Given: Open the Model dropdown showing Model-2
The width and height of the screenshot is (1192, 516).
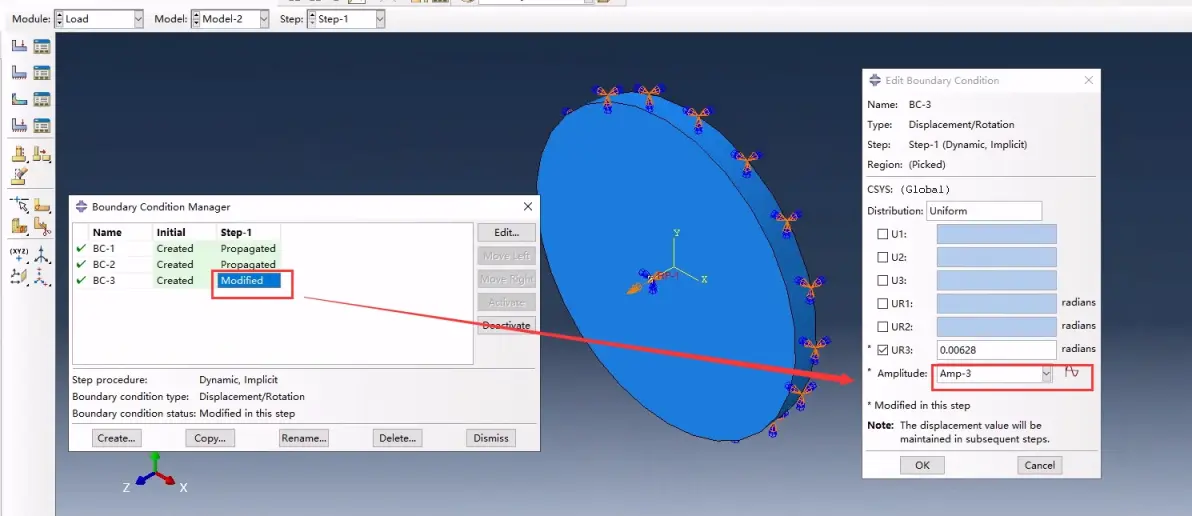Looking at the screenshot, I should pos(229,19).
